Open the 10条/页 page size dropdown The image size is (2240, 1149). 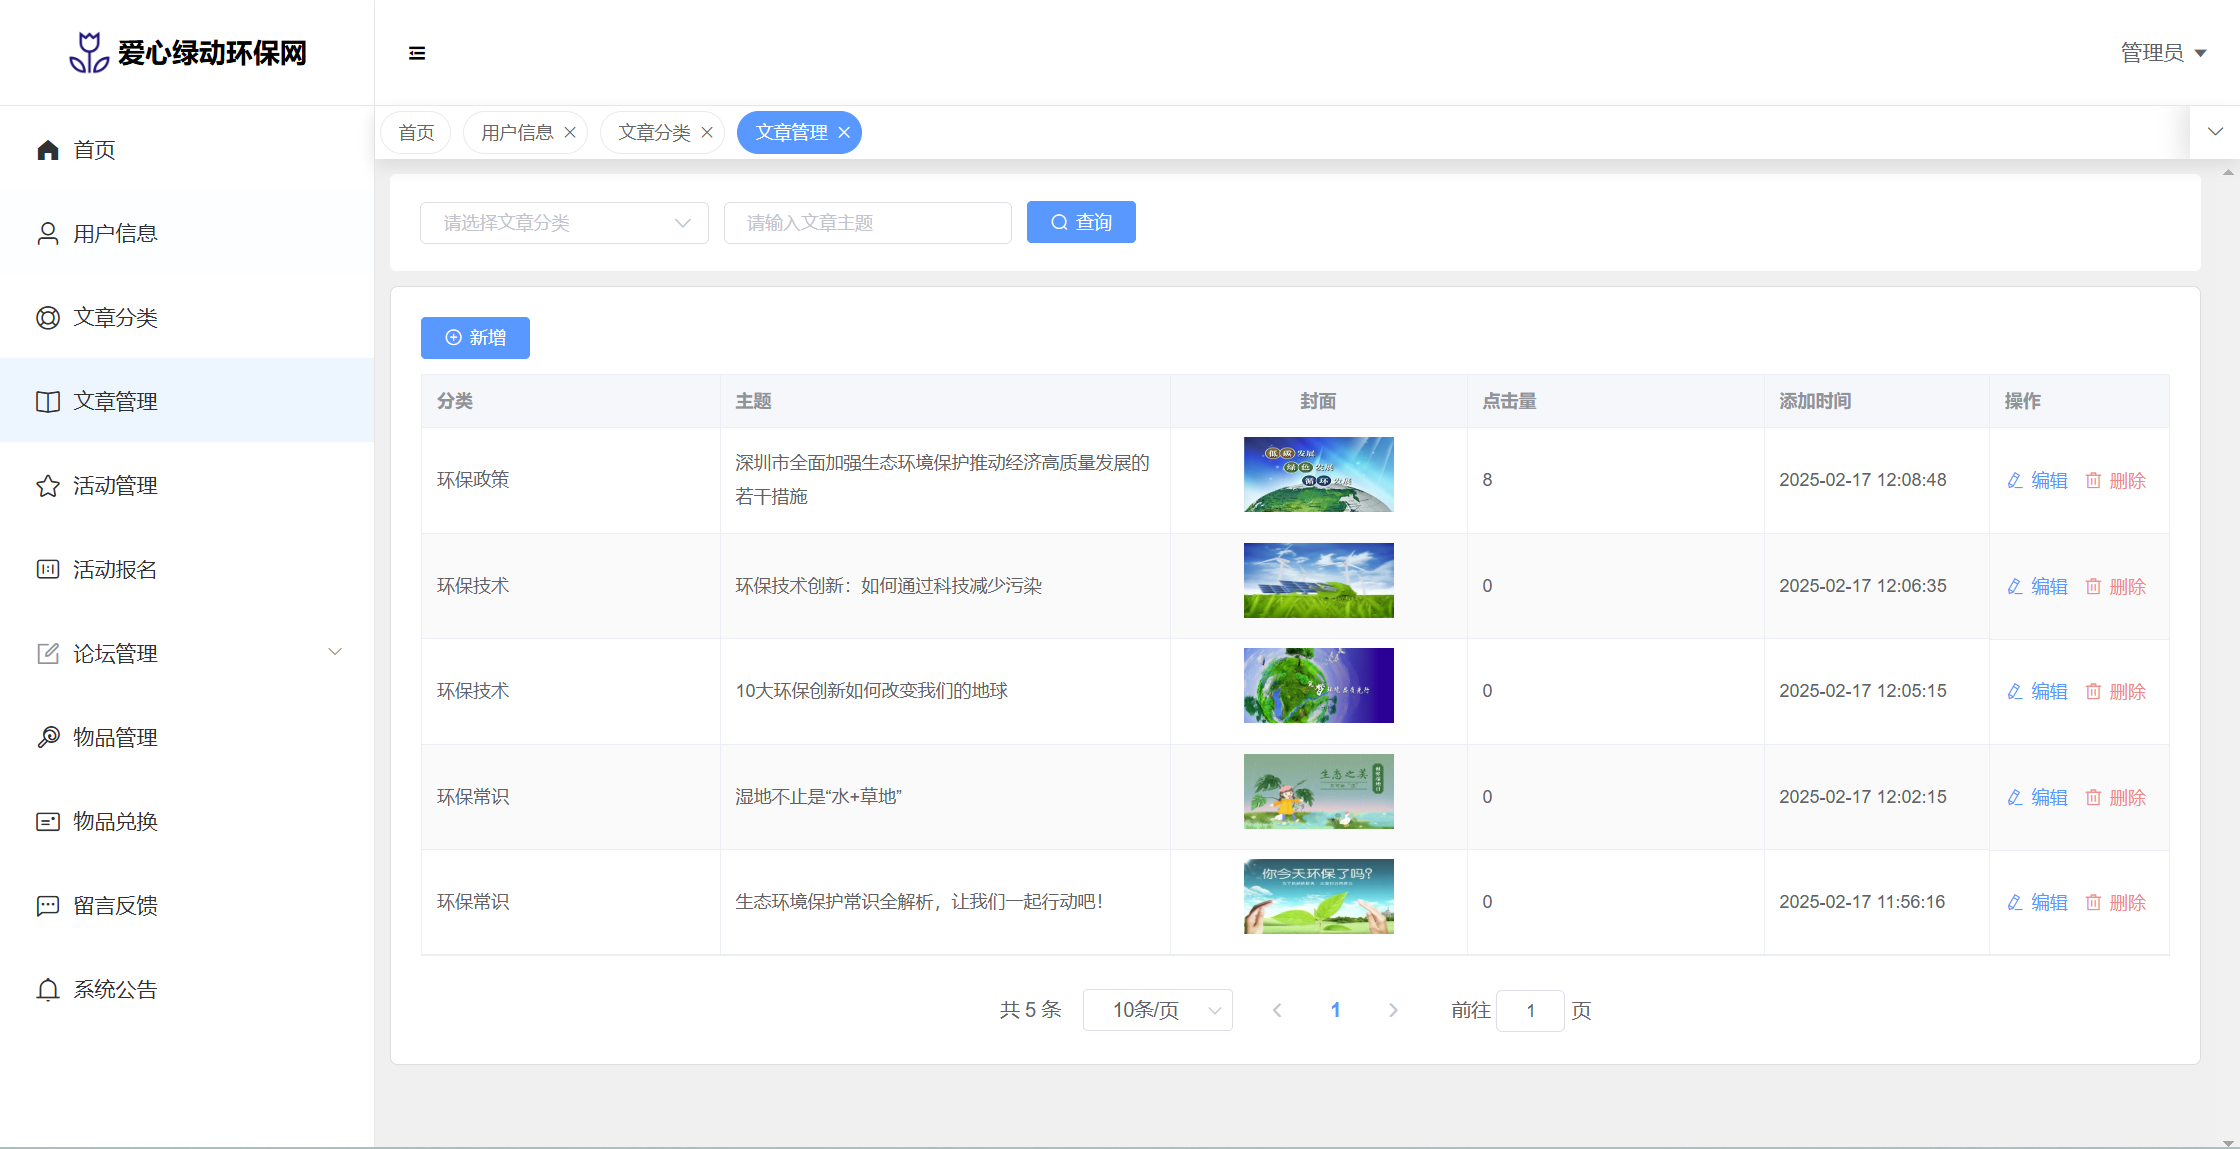1157,1010
